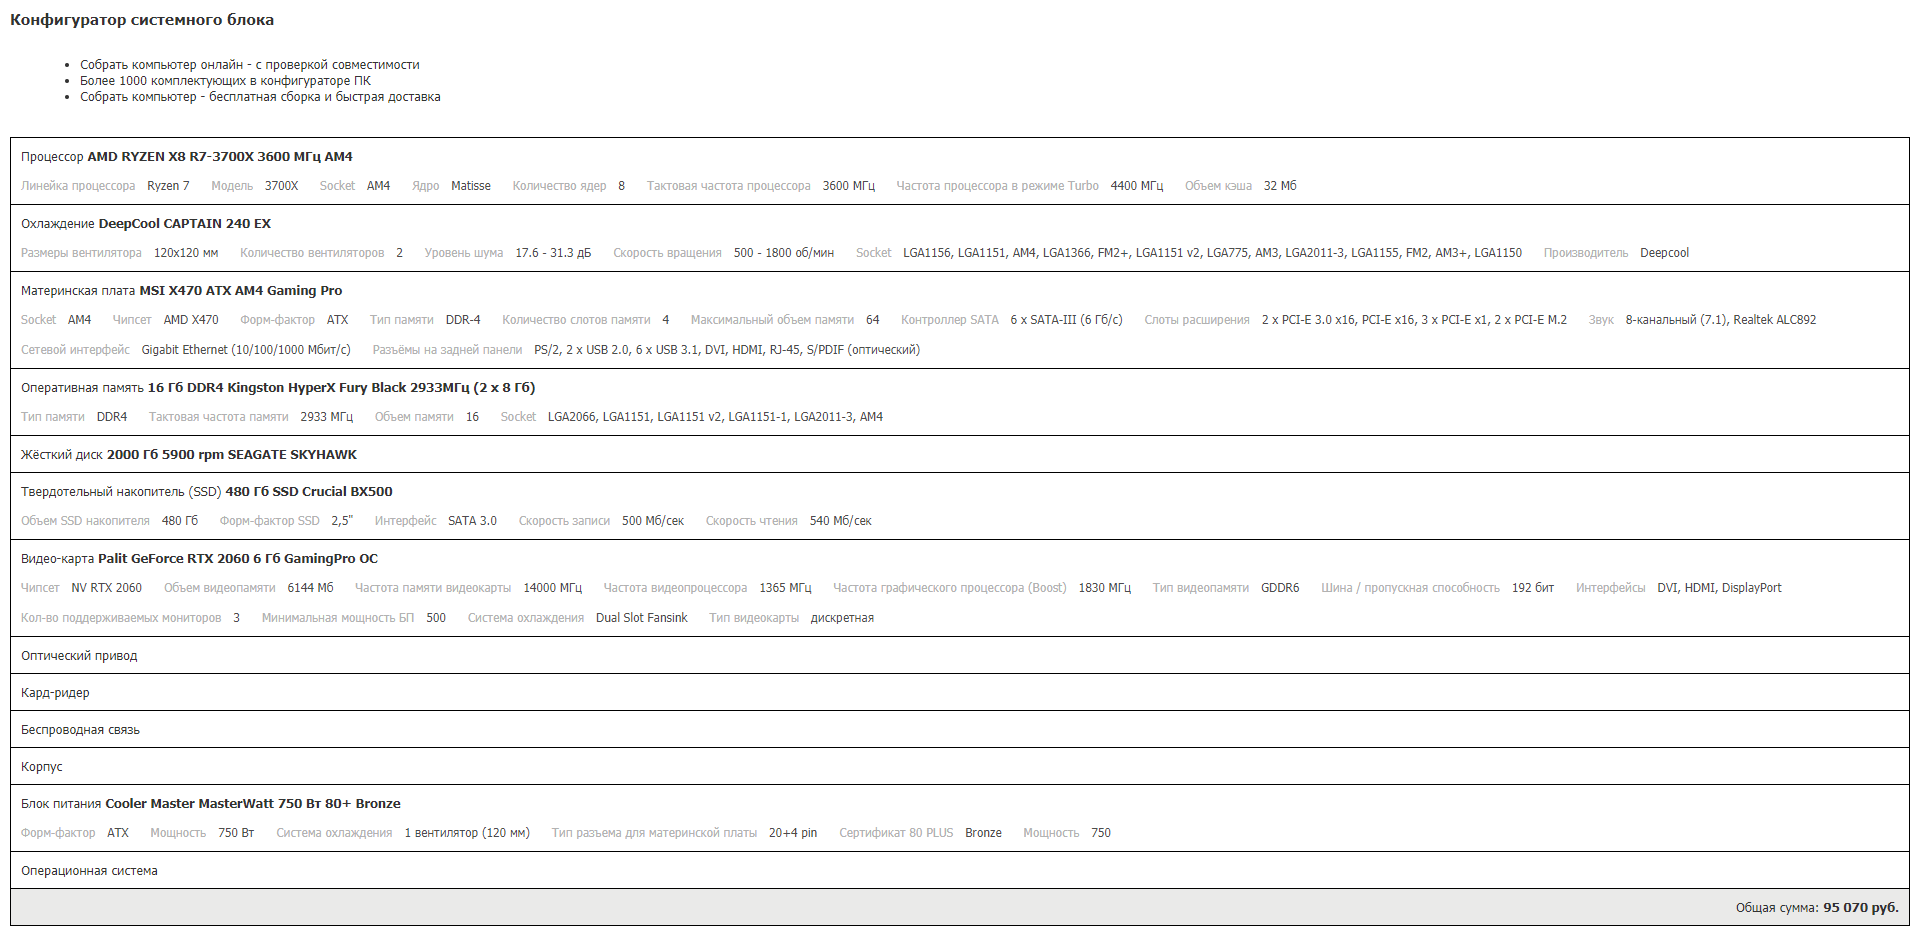Image resolution: width=1919 pixels, height=941 pixels.
Task: Open the "Беспроводная связь" row
Action: point(959,729)
